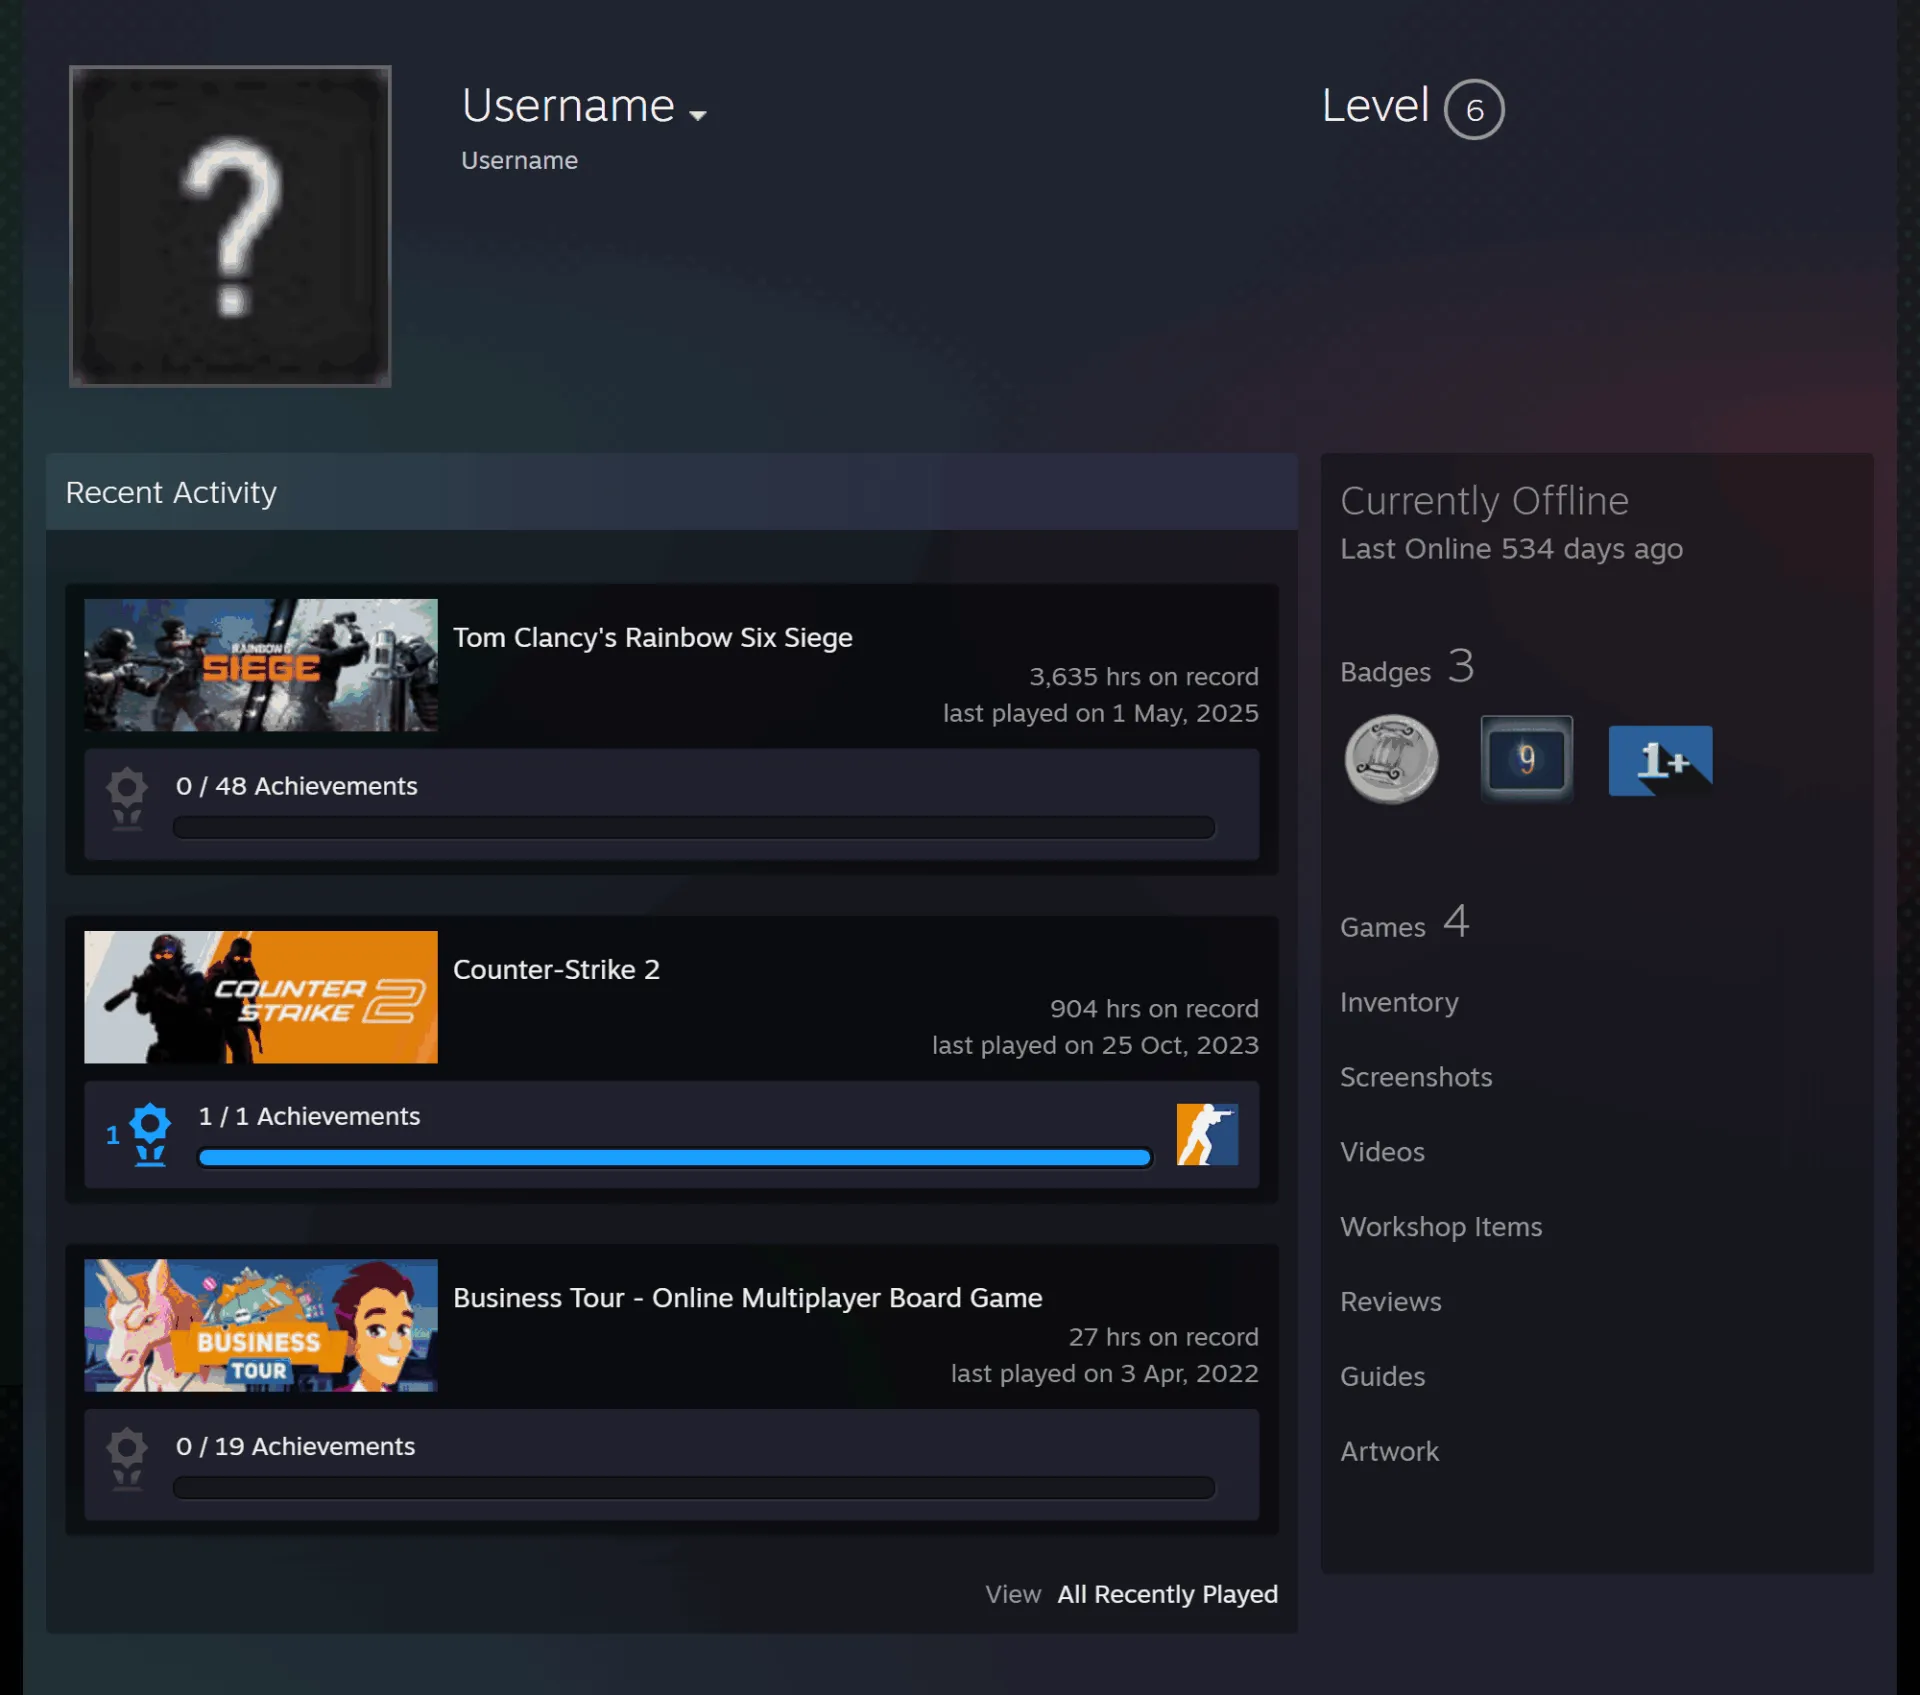Open 1 / 1 Achievements for Counter-Strike 2
Image resolution: width=1920 pixels, height=1695 pixels.
(309, 1116)
